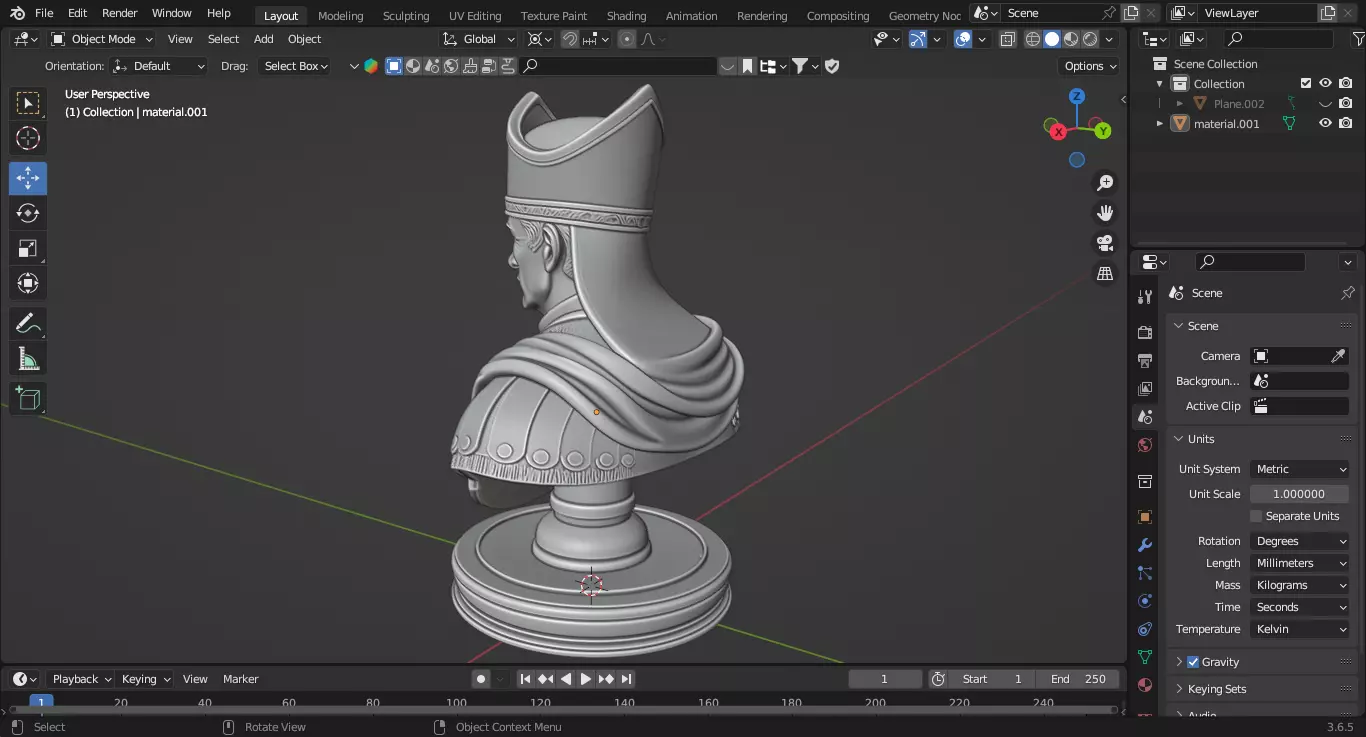The height and width of the screenshot is (737, 1366).
Task: Open the World properties tab
Action: coord(1145,445)
